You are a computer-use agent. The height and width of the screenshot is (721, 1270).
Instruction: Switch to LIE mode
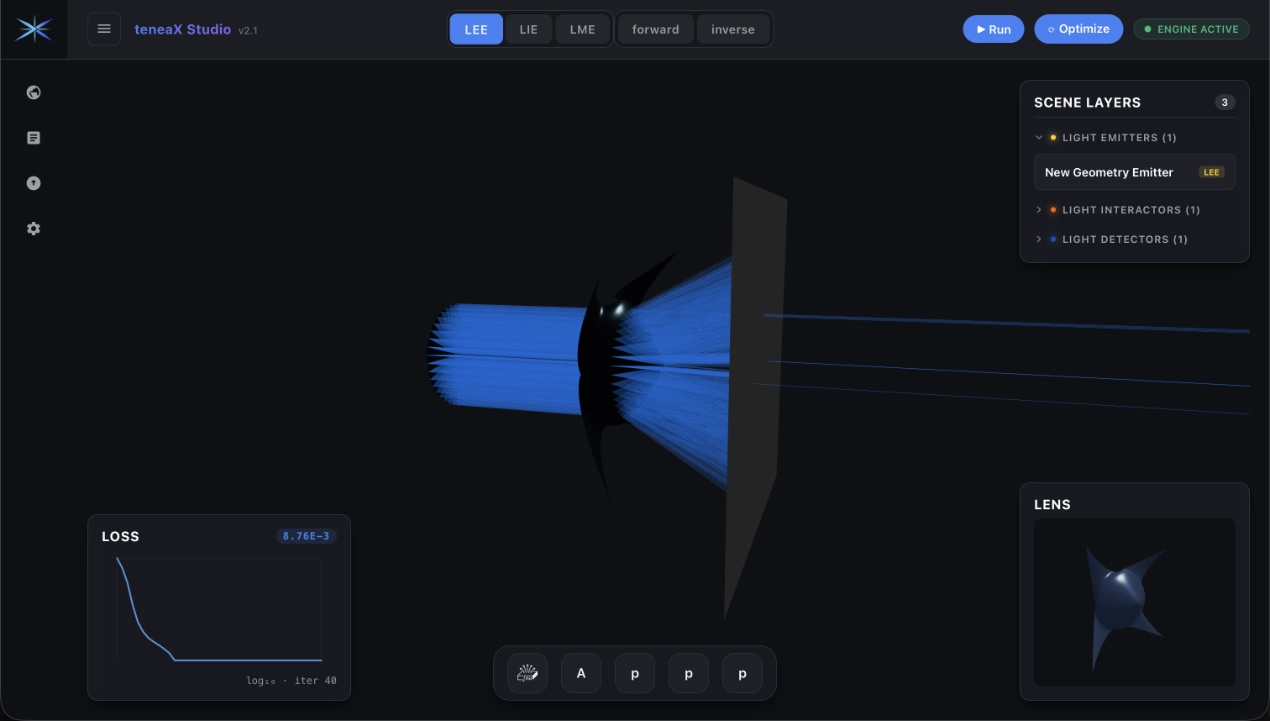tap(528, 29)
